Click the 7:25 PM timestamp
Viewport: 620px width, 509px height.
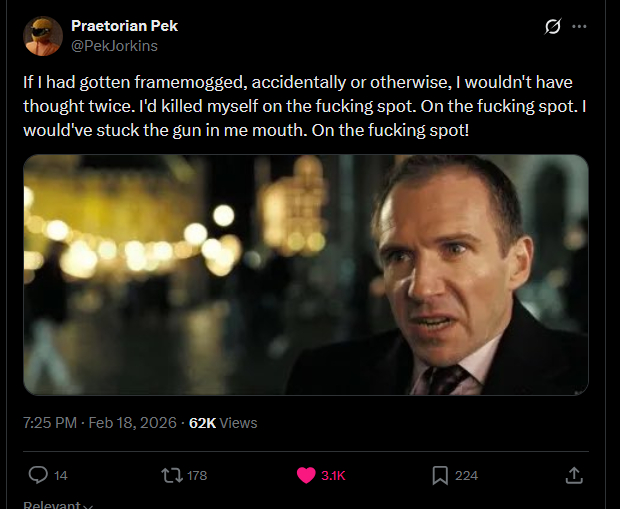(49, 423)
